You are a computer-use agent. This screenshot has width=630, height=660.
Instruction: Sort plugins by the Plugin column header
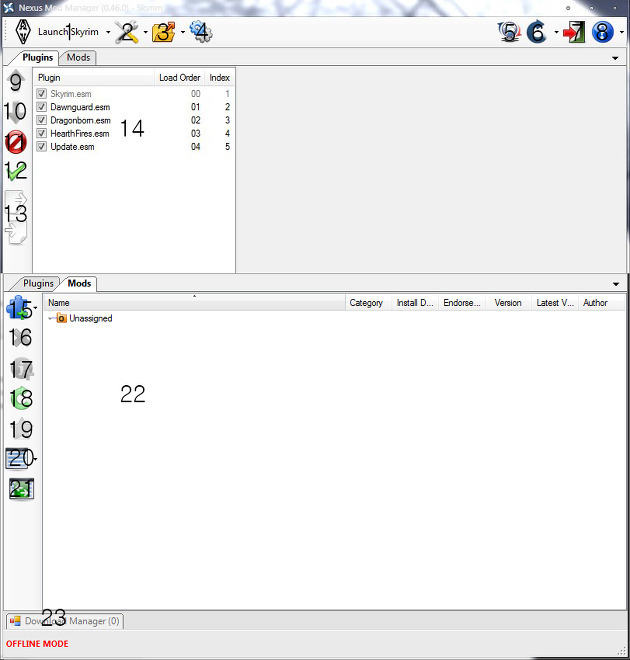(x=93, y=77)
